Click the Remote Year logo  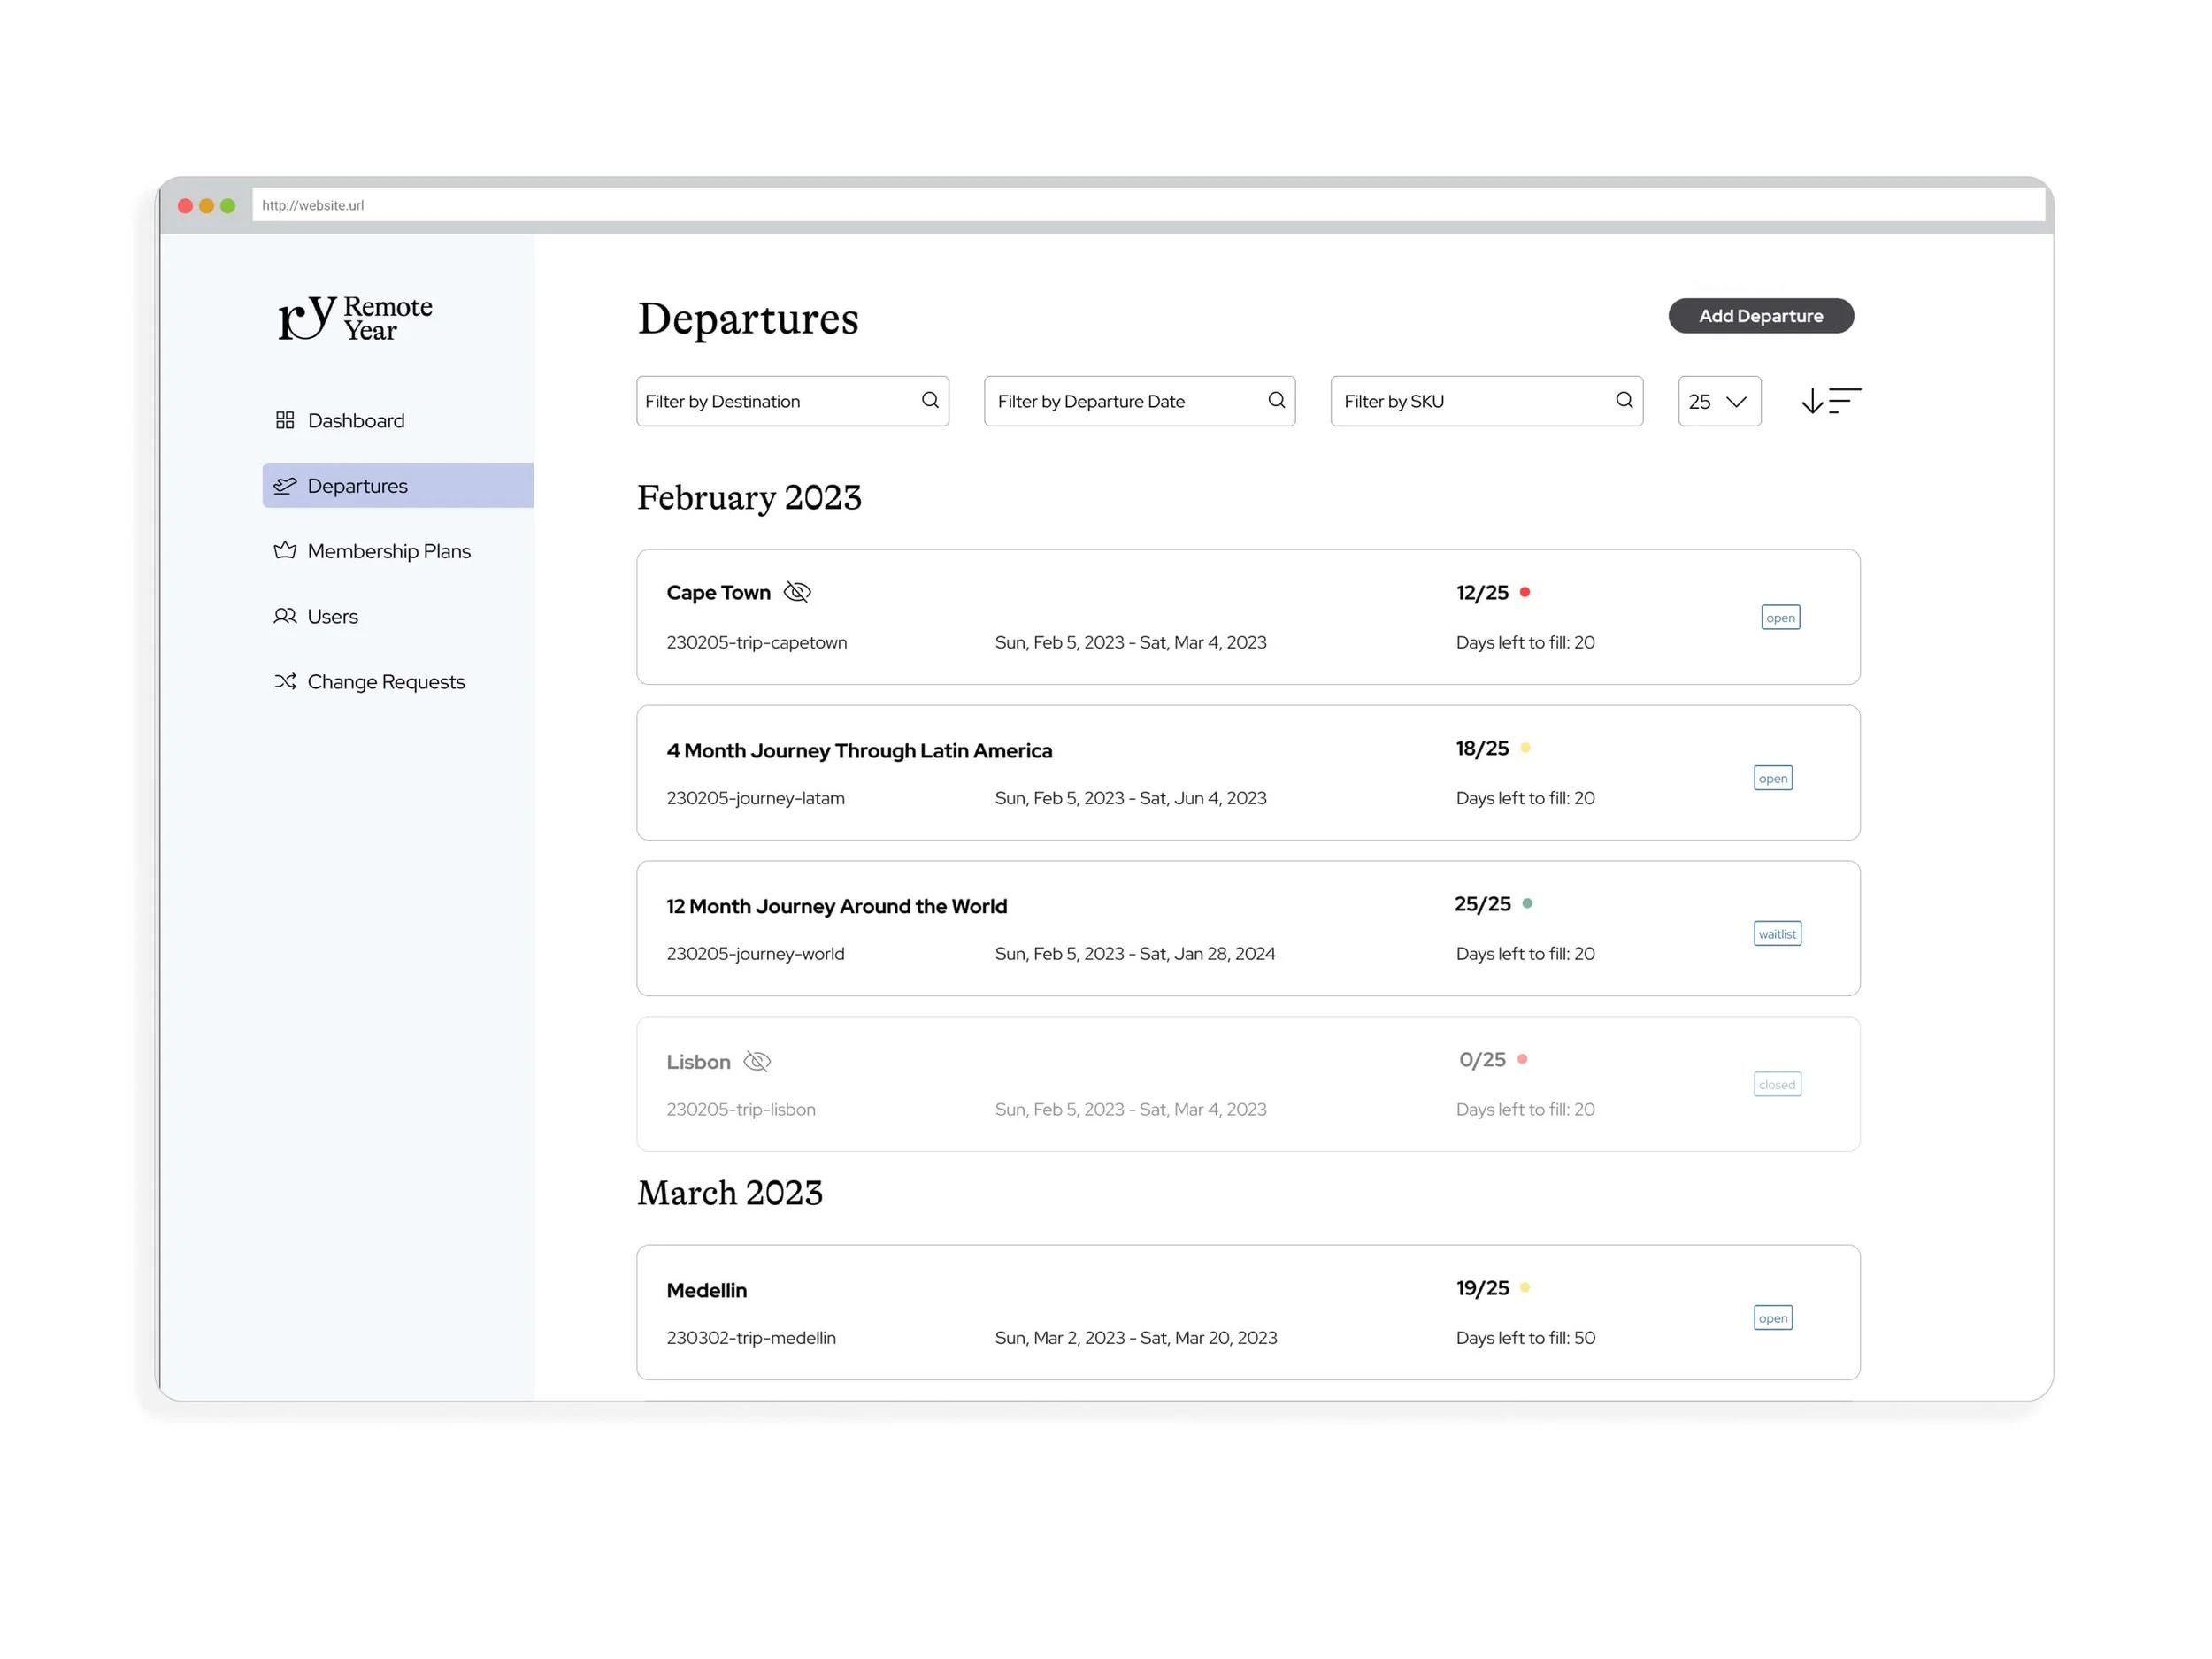click(354, 318)
